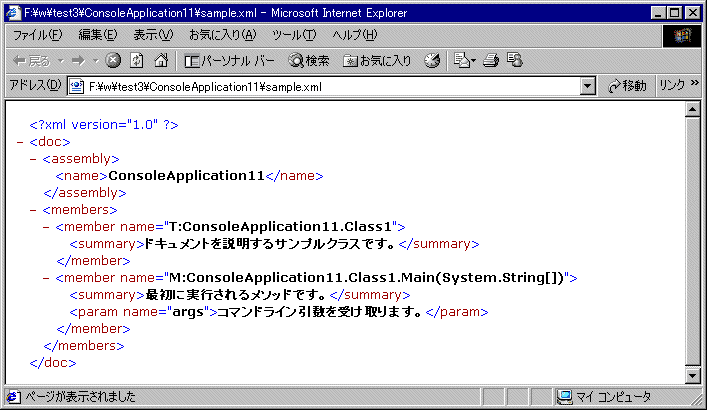Image resolution: width=707 pixels, height=410 pixels.
Task: Collapse the doc element node
Action: coord(20,142)
